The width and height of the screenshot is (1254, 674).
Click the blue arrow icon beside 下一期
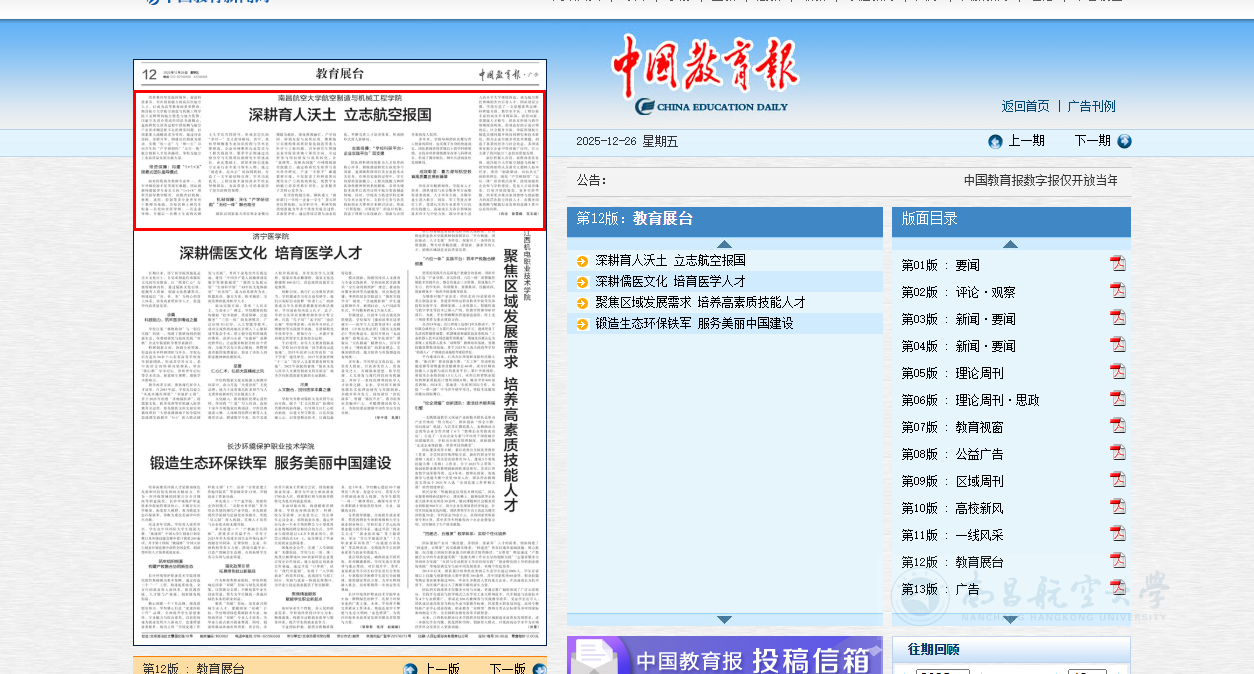pos(1124,141)
